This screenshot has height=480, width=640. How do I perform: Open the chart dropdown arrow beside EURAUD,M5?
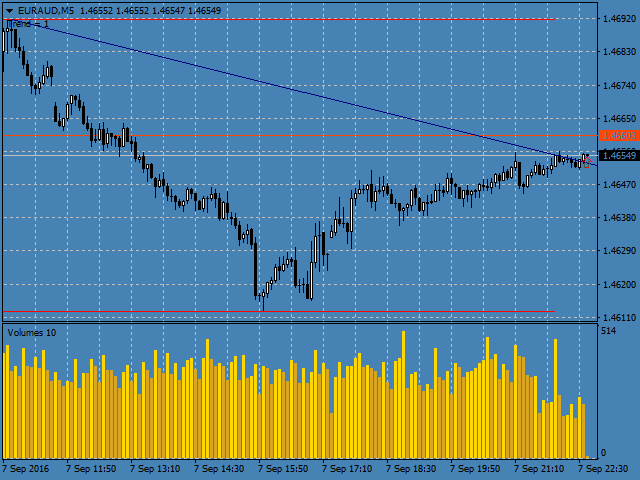point(8,9)
